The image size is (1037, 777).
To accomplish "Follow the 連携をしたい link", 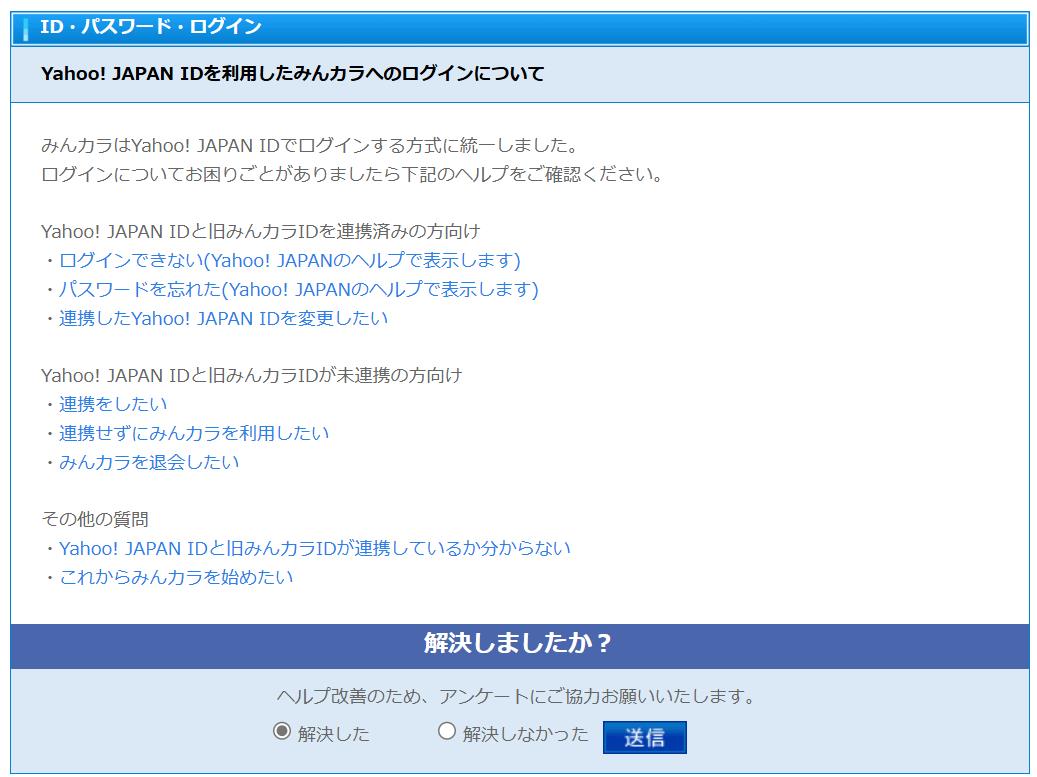I will click(113, 405).
